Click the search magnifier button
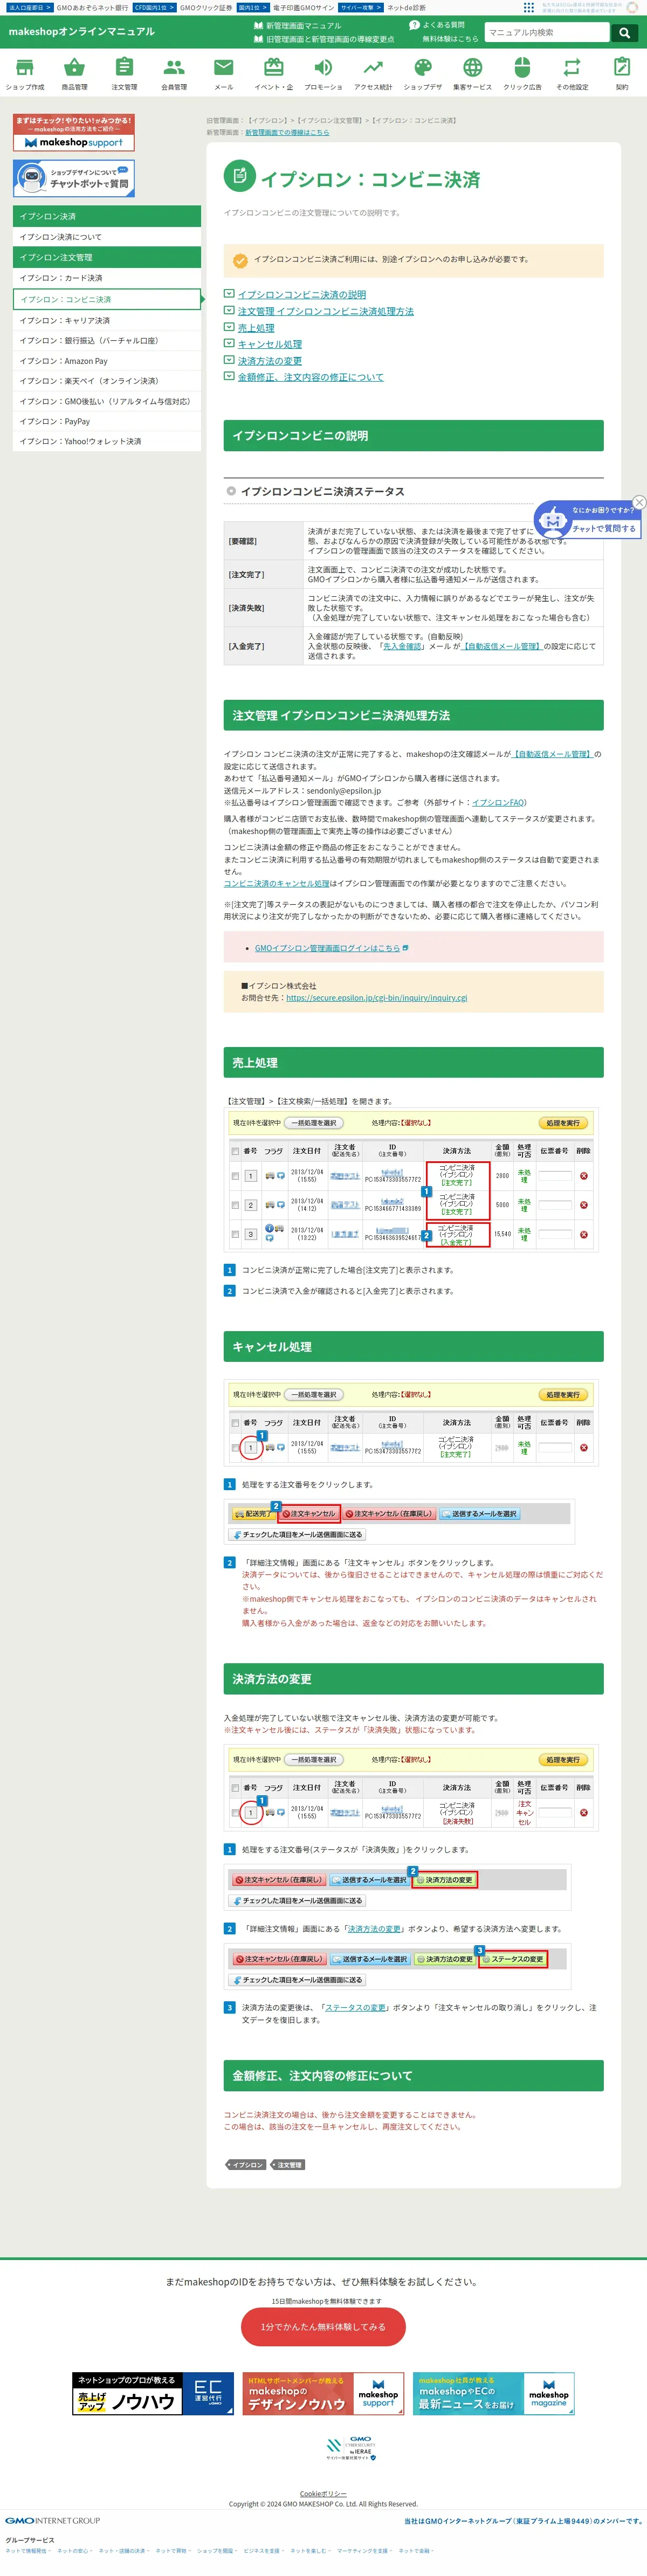 coord(625,33)
